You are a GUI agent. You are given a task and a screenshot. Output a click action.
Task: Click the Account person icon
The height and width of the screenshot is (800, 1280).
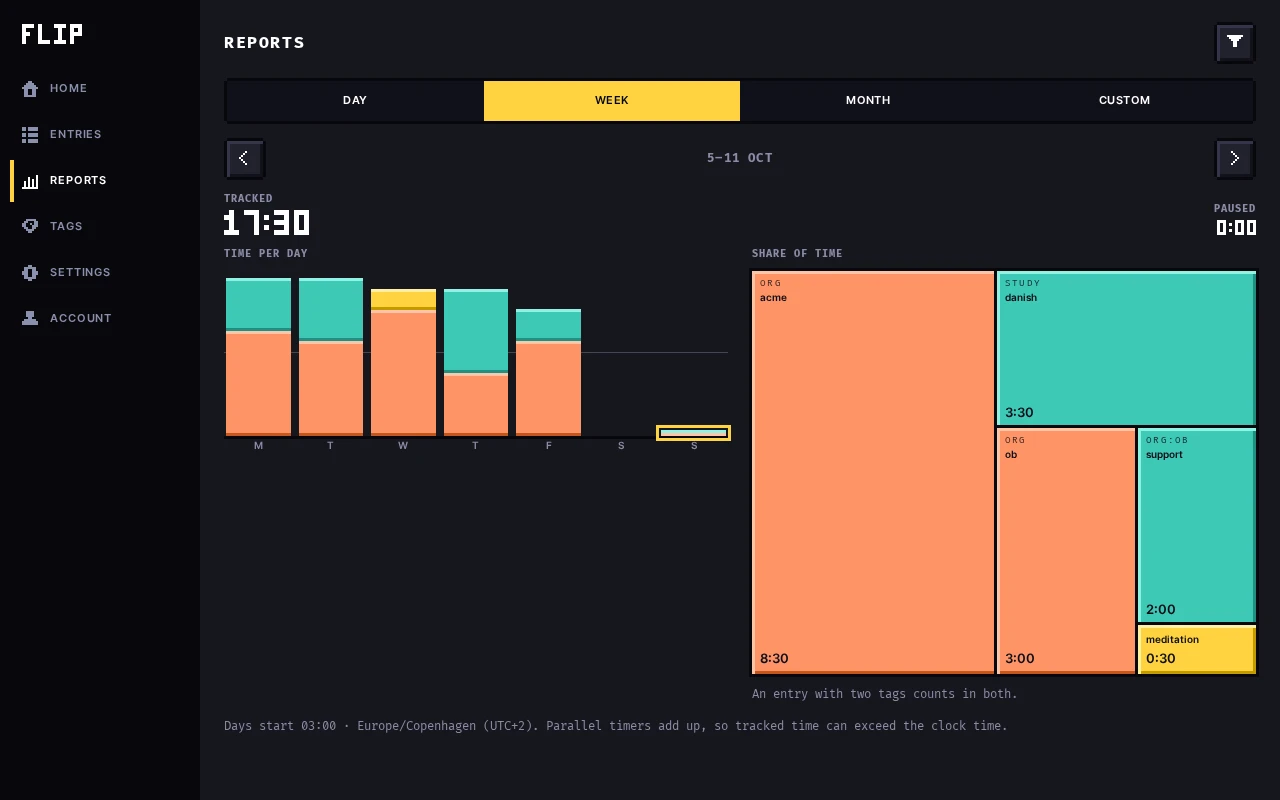[30, 319]
